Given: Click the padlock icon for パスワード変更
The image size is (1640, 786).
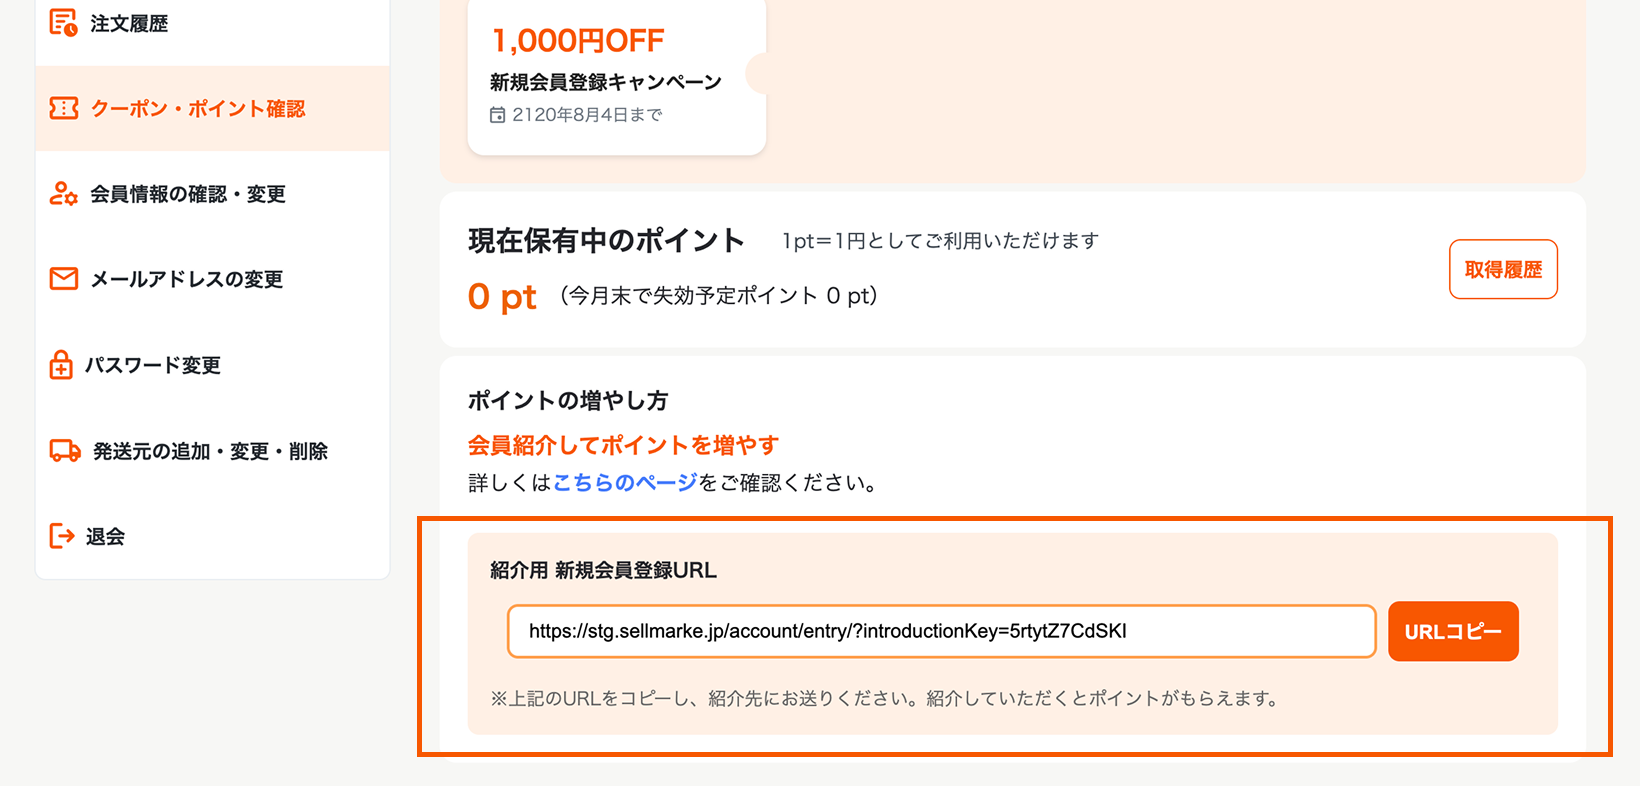Looking at the screenshot, I should coord(62,365).
